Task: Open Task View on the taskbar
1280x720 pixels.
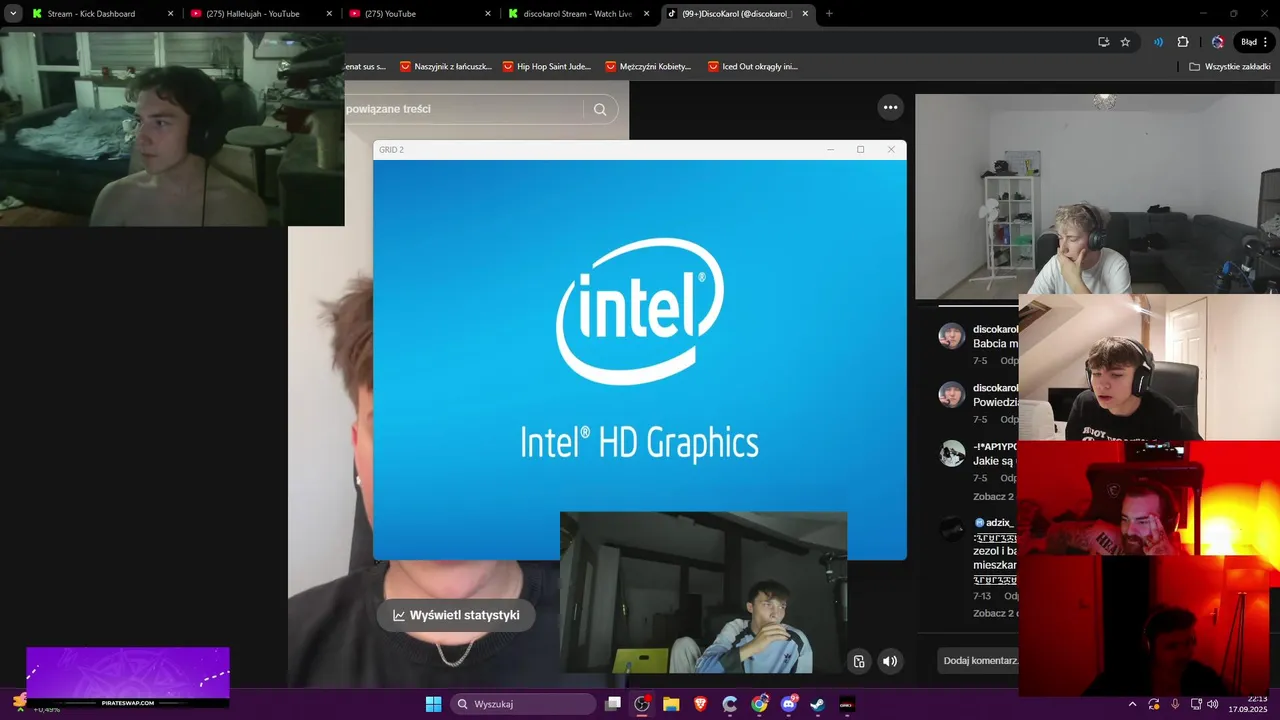Action: 613,704
